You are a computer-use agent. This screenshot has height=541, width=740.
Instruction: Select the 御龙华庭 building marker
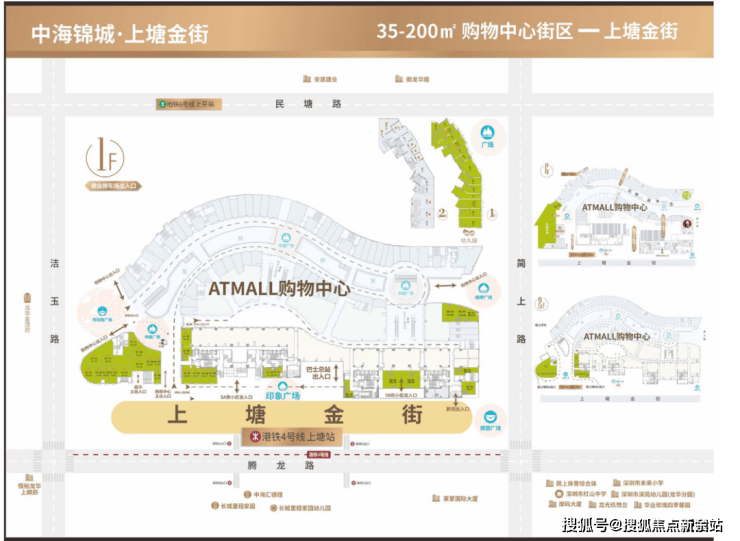coord(412,79)
